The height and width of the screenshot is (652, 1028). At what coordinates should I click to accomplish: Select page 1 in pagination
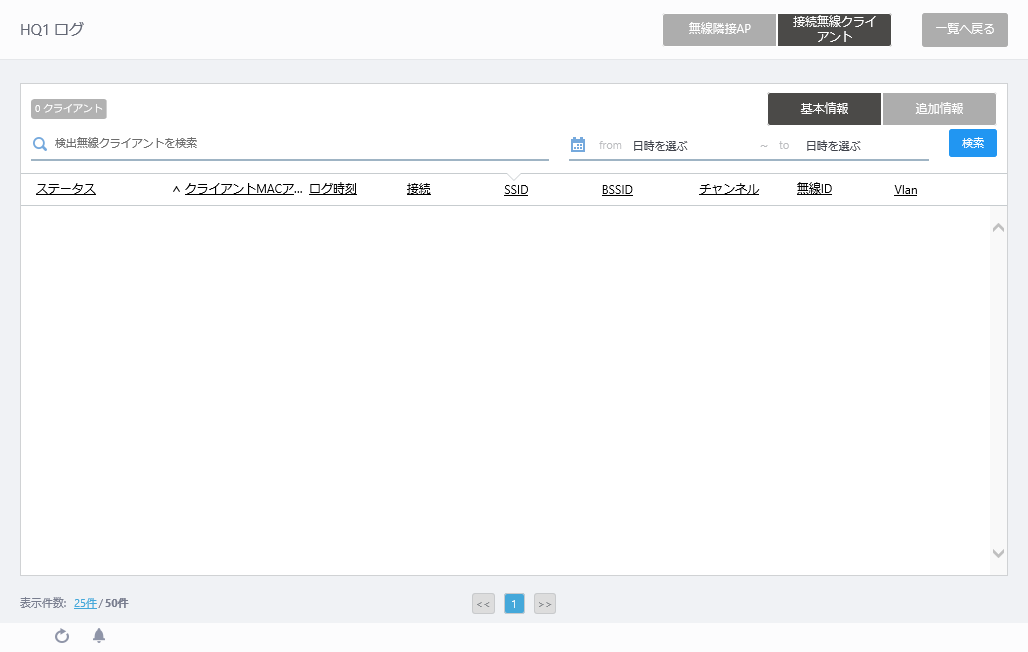click(514, 604)
